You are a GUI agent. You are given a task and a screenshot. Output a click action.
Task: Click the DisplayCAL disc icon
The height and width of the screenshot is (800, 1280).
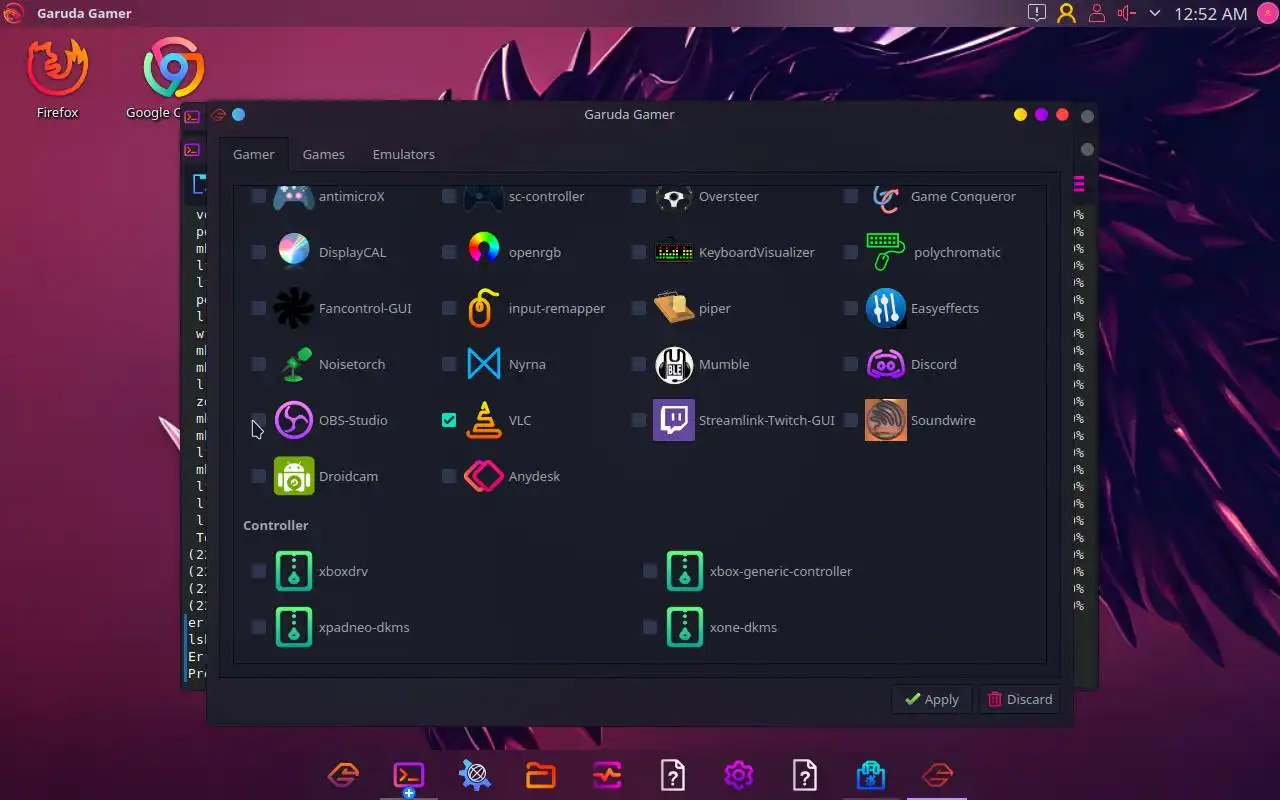pyautogui.click(x=294, y=252)
